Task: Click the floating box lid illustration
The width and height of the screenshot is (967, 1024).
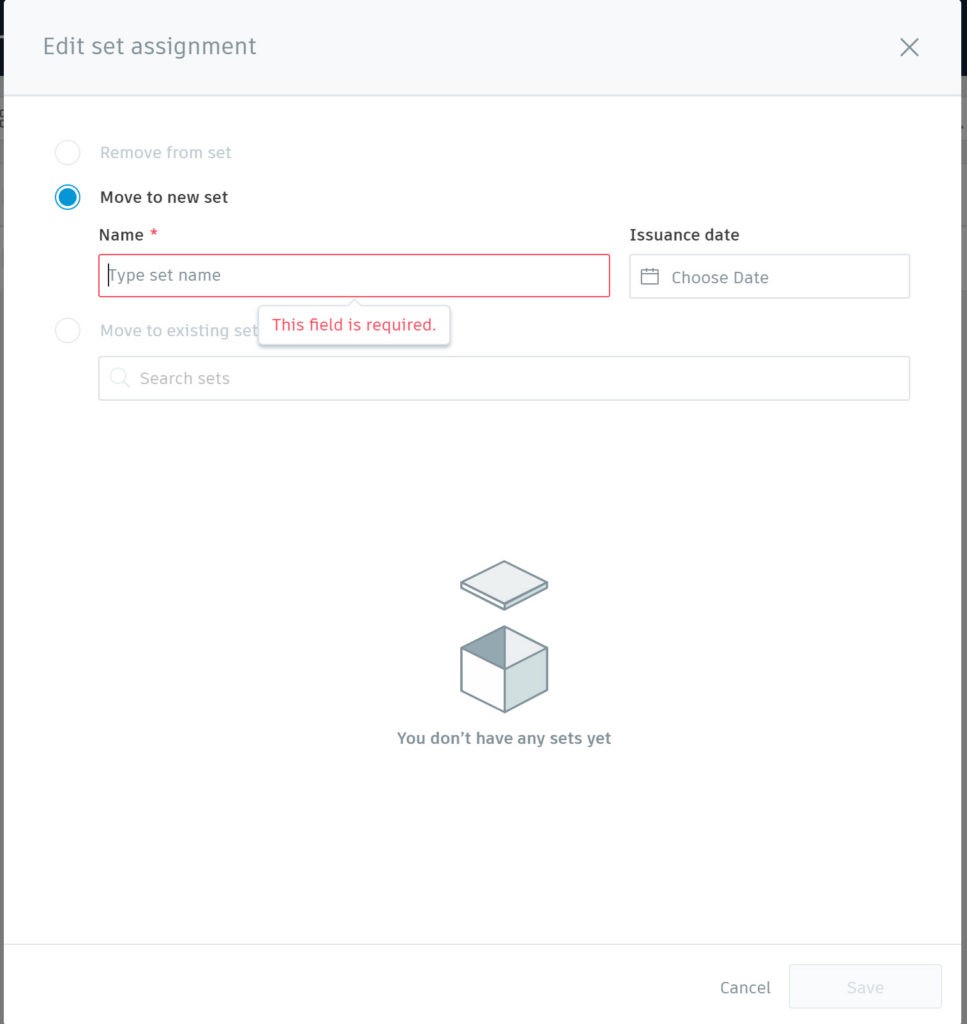Action: [504, 584]
